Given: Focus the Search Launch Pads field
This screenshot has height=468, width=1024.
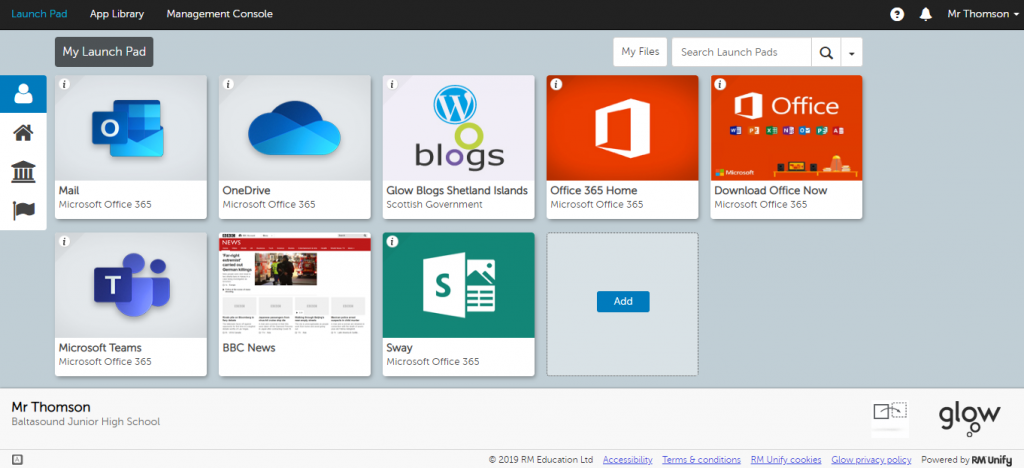Looking at the screenshot, I should point(741,52).
